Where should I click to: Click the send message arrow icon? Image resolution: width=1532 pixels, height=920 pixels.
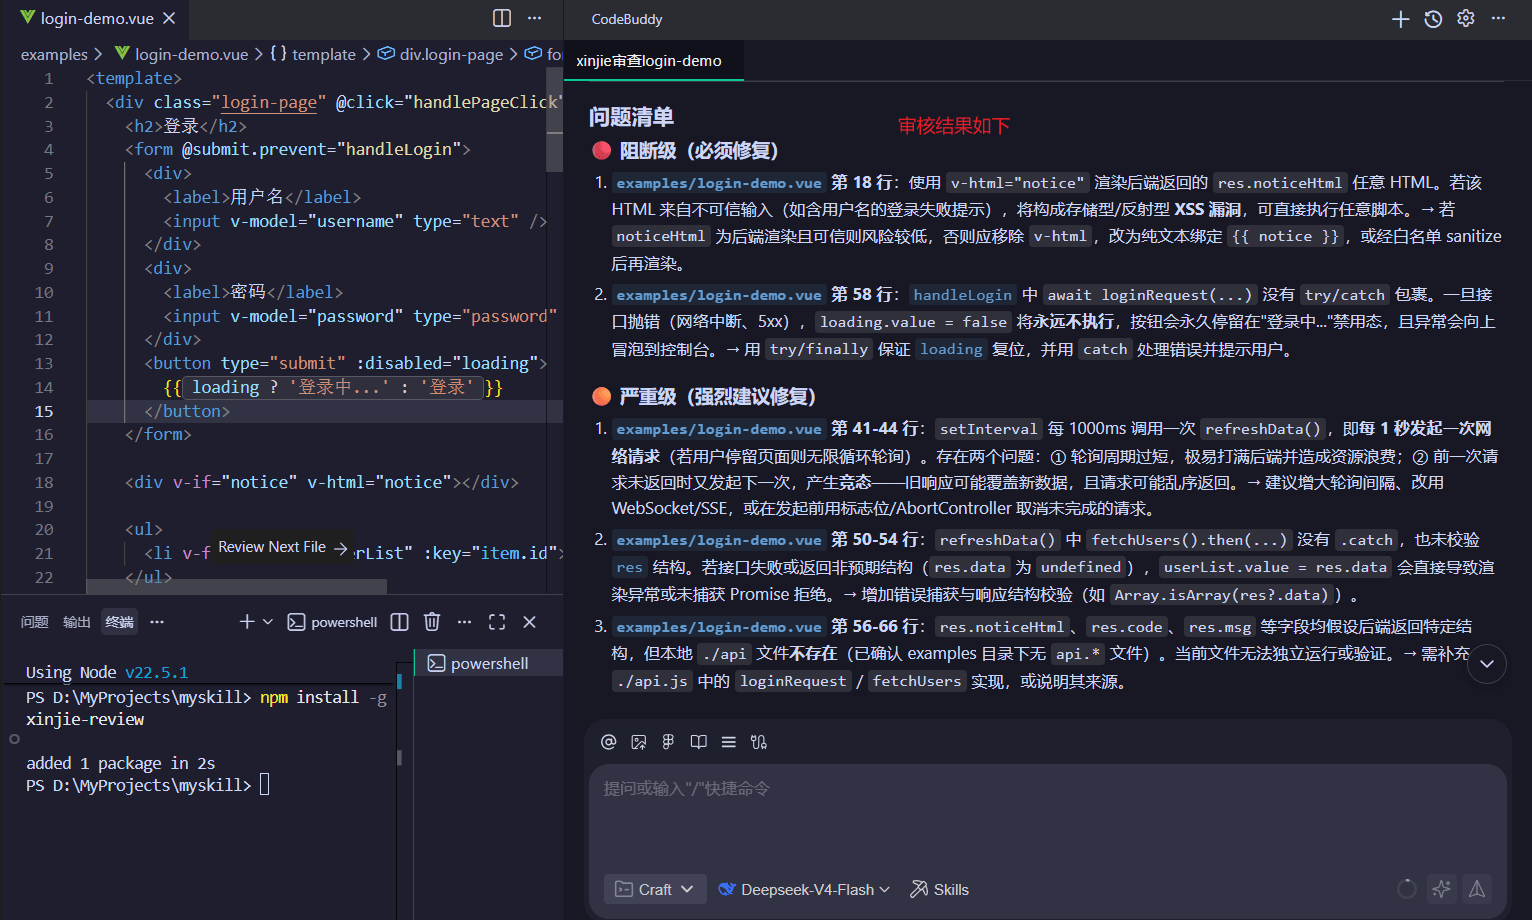pyautogui.click(x=1476, y=889)
